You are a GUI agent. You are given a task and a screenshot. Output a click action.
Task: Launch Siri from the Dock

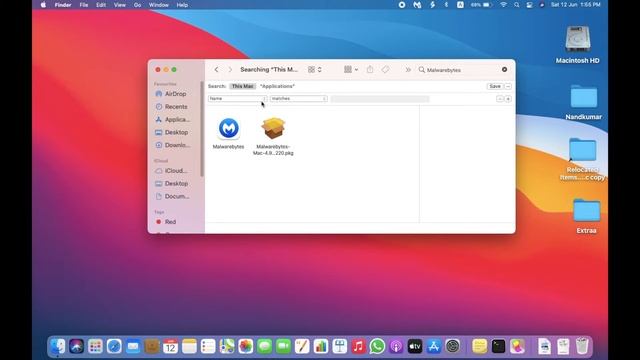[x=76, y=347]
